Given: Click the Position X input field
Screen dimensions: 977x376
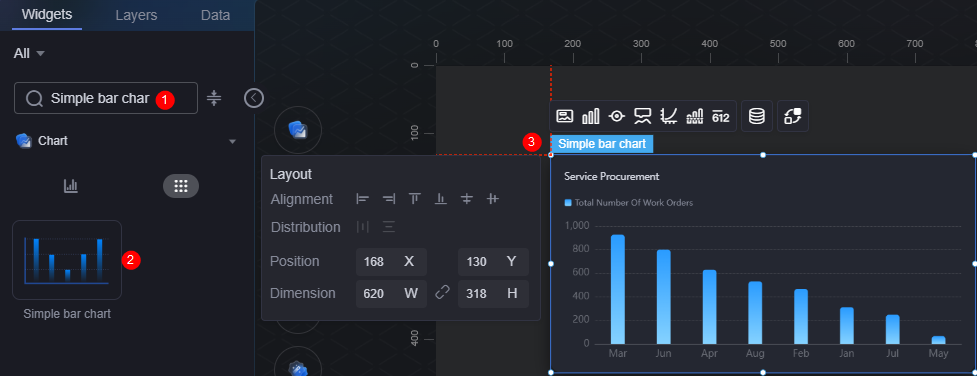Looking at the screenshot, I should coord(391,261).
